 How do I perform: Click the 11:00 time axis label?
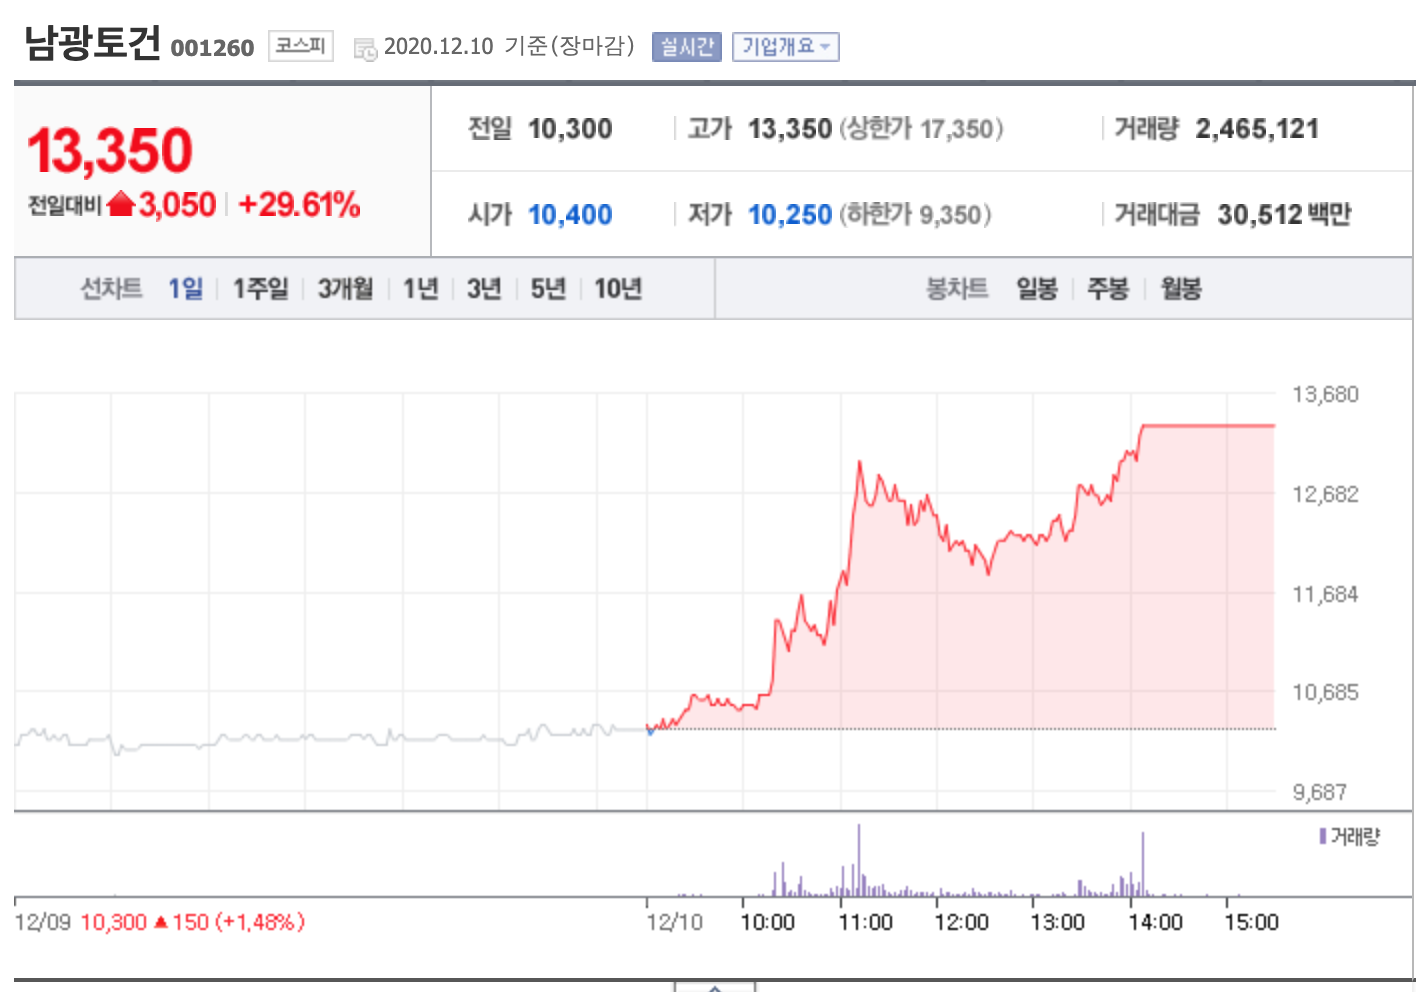coord(865,922)
